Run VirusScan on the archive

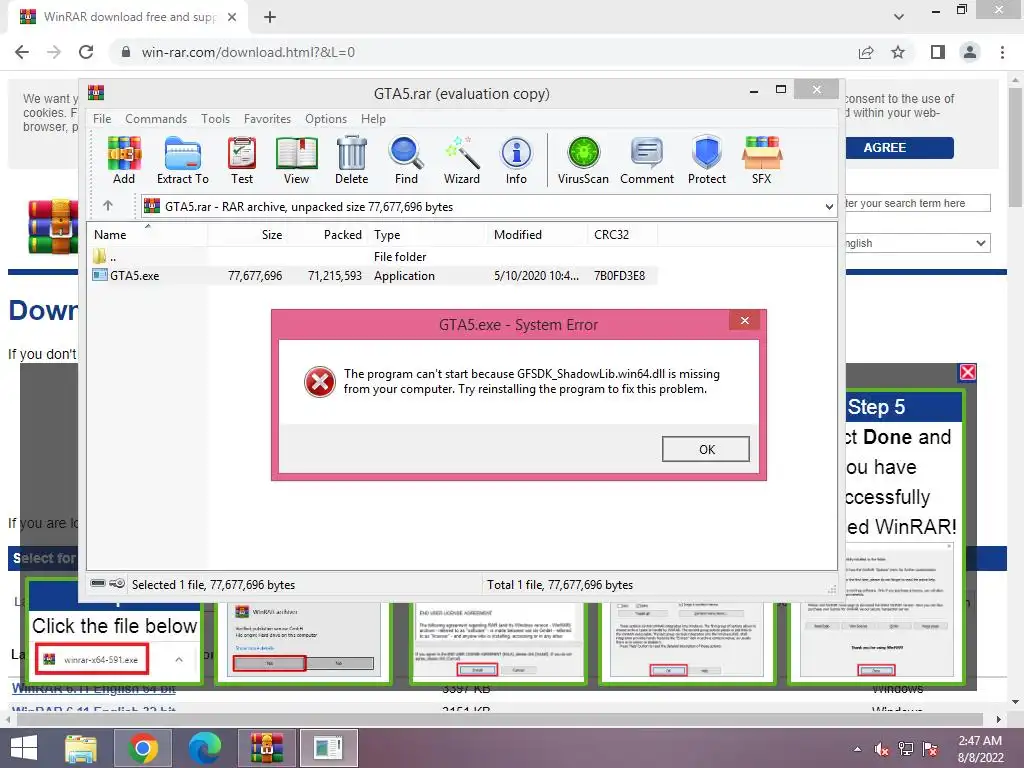pos(583,161)
